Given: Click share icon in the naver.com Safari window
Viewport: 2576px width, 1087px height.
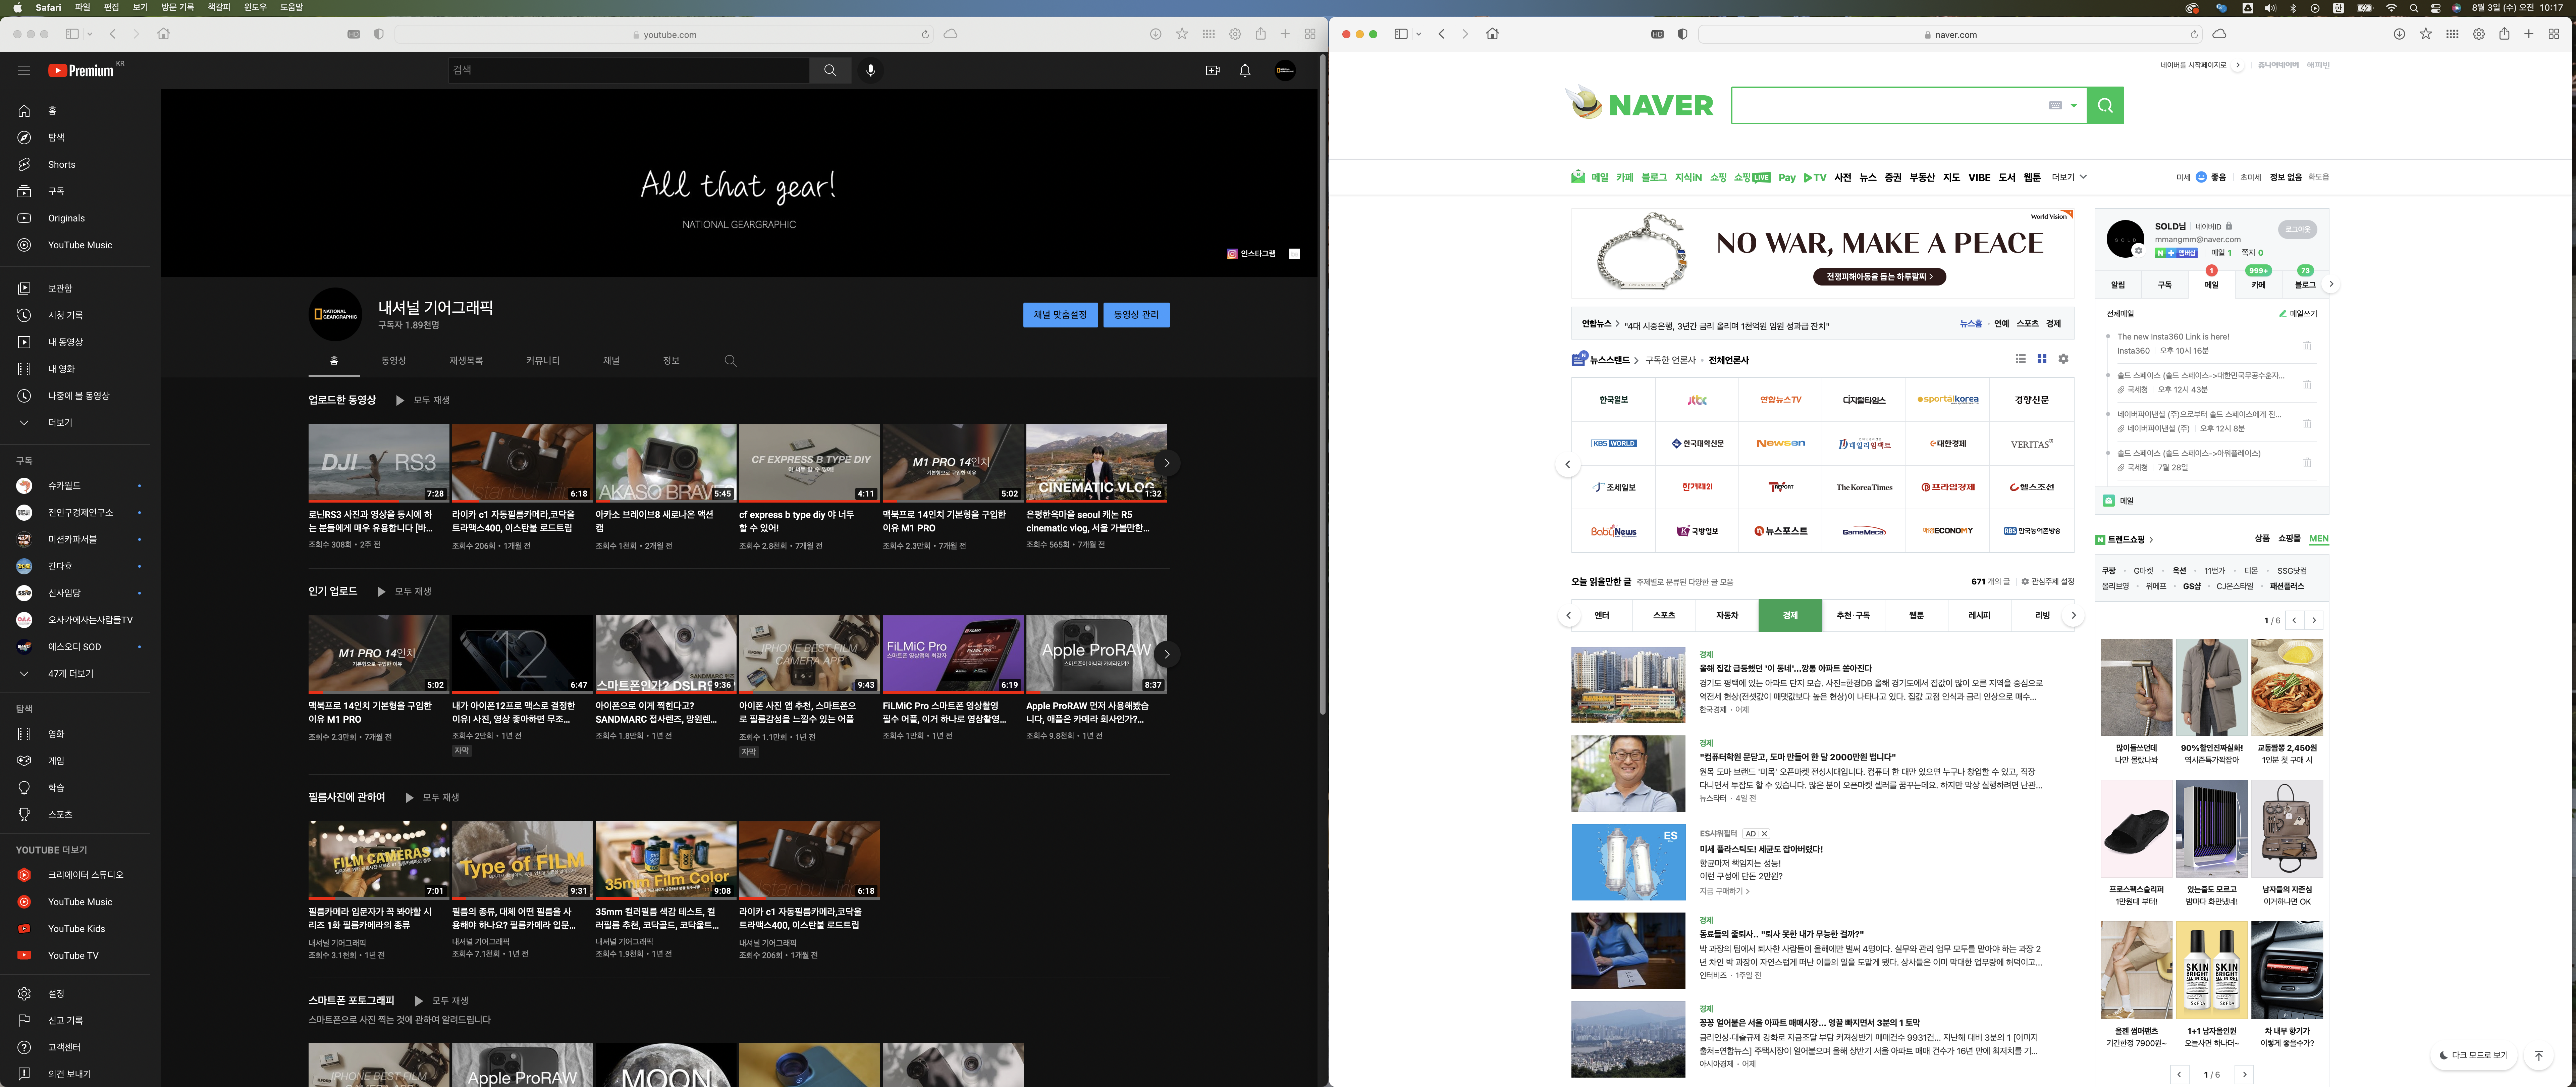Looking at the screenshot, I should coord(2504,34).
